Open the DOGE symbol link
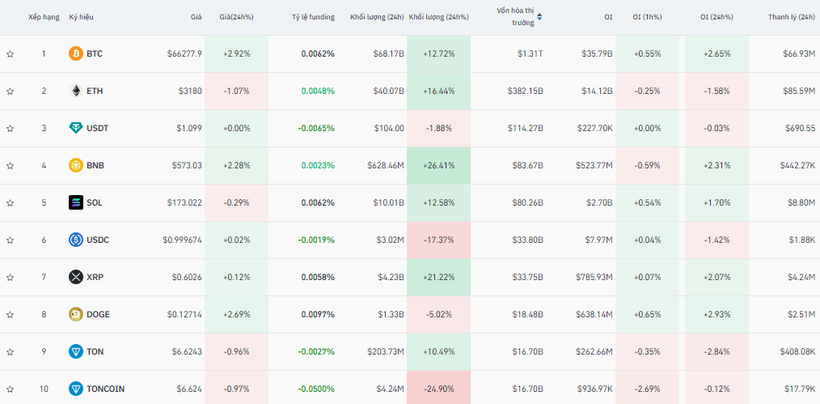 pyautogui.click(x=98, y=315)
